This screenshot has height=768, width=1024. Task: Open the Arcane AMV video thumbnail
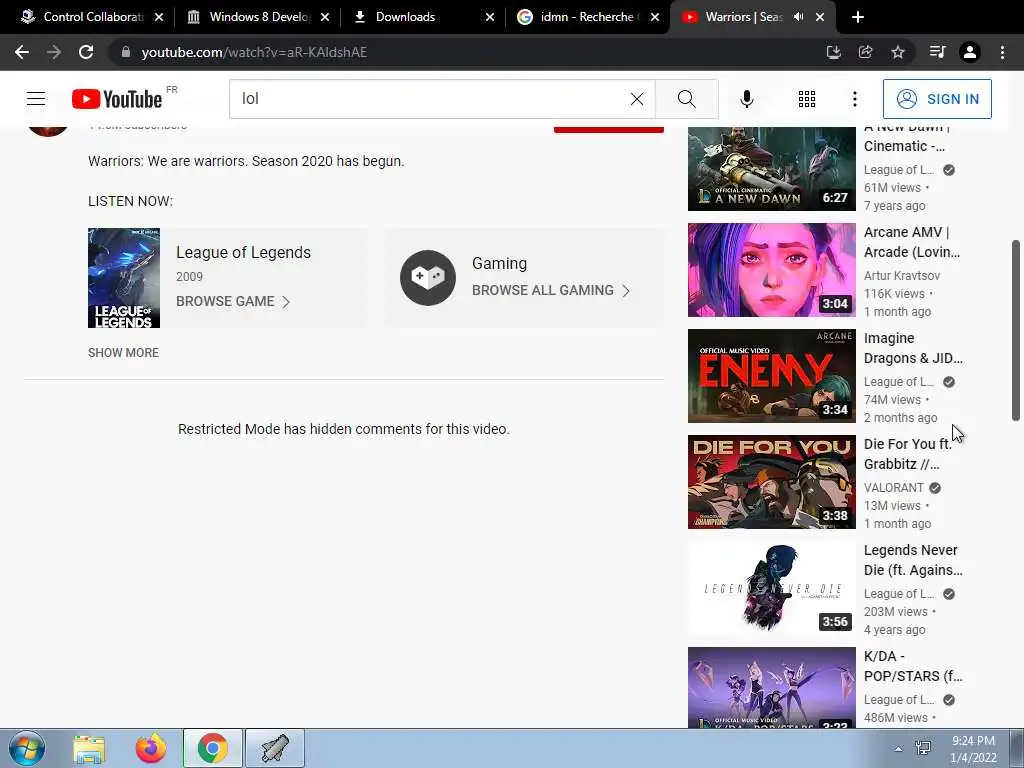pyautogui.click(x=771, y=270)
